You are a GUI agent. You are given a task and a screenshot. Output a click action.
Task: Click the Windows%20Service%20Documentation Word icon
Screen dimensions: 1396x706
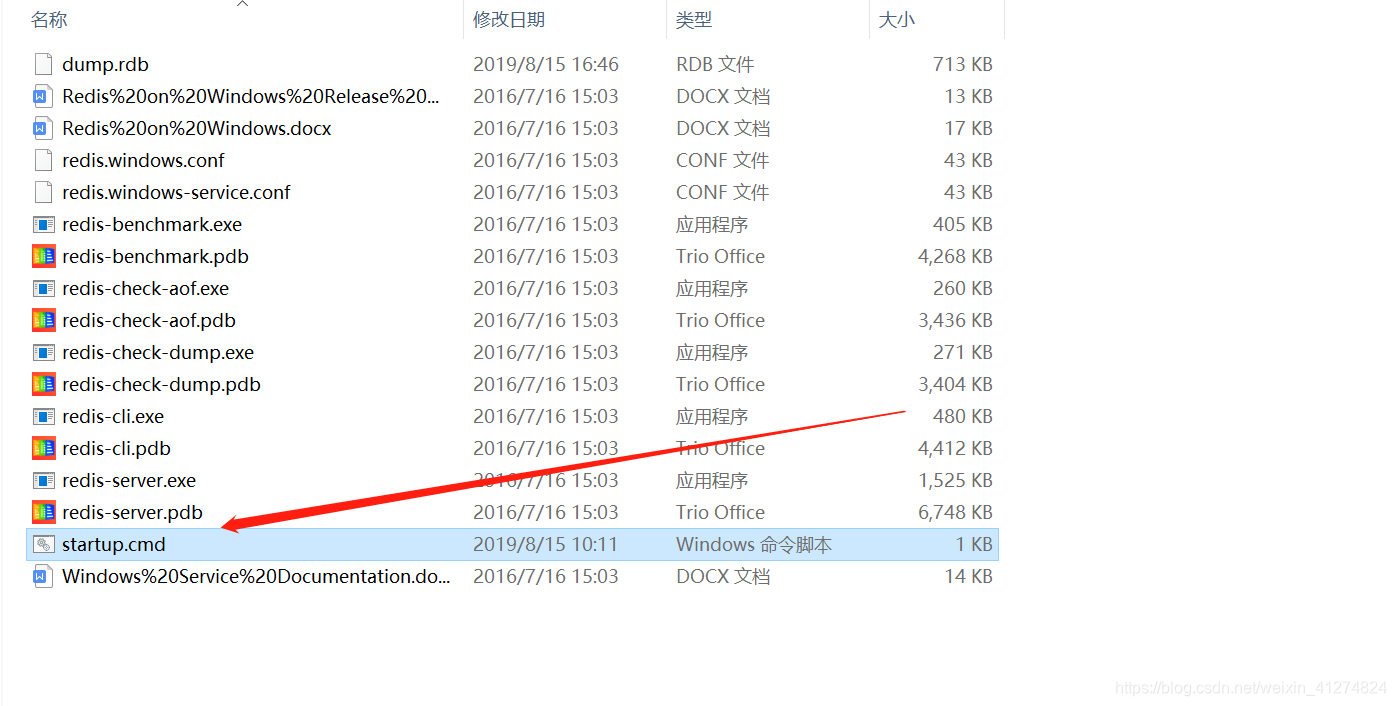[x=43, y=577]
